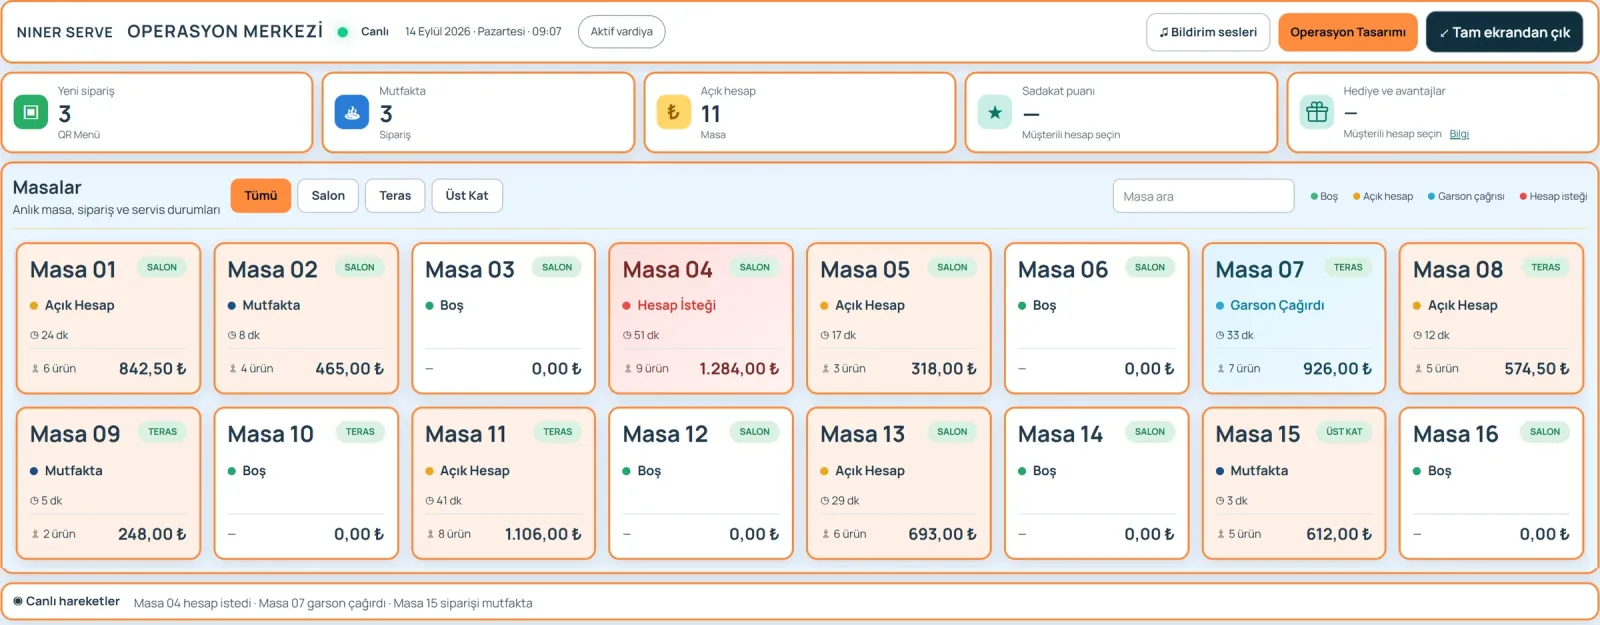Screen dimensions: 1600x625
Task: Click the 612,00 ₺ total on Masa 15
Action: pyautogui.click(x=1339, y=534)
